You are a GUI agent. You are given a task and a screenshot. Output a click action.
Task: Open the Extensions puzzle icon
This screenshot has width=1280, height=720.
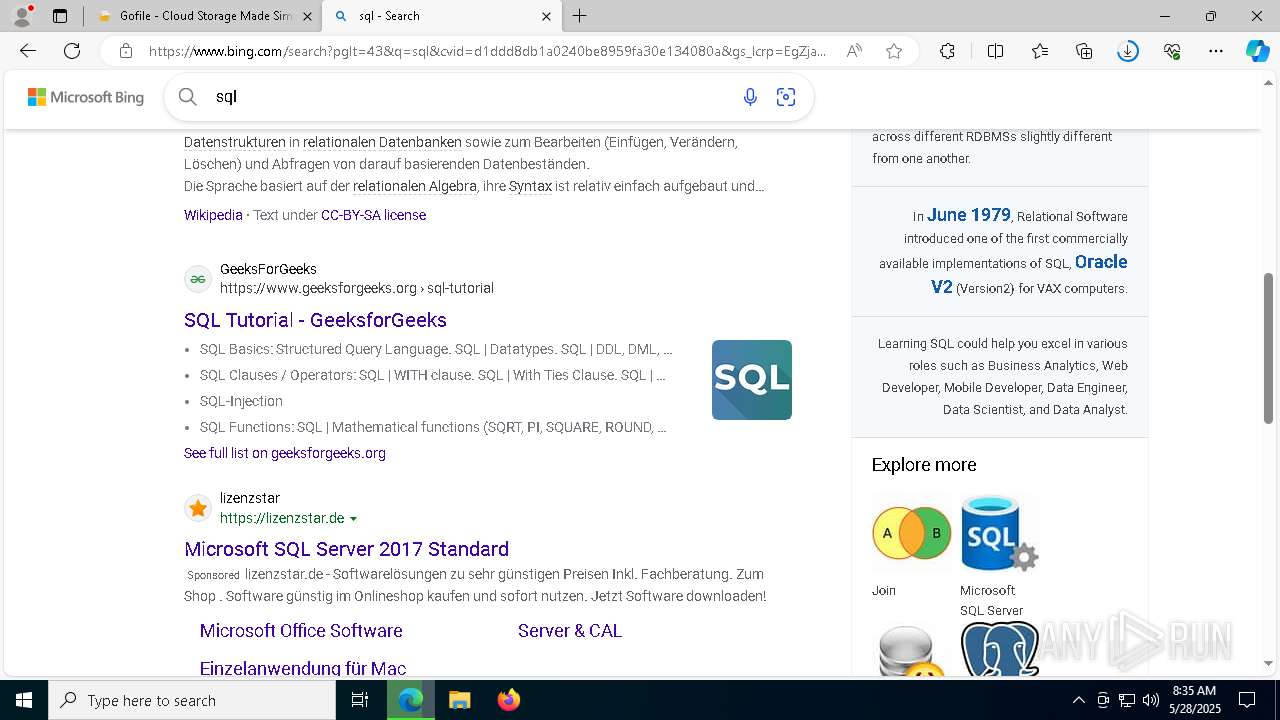click(947, 51)
